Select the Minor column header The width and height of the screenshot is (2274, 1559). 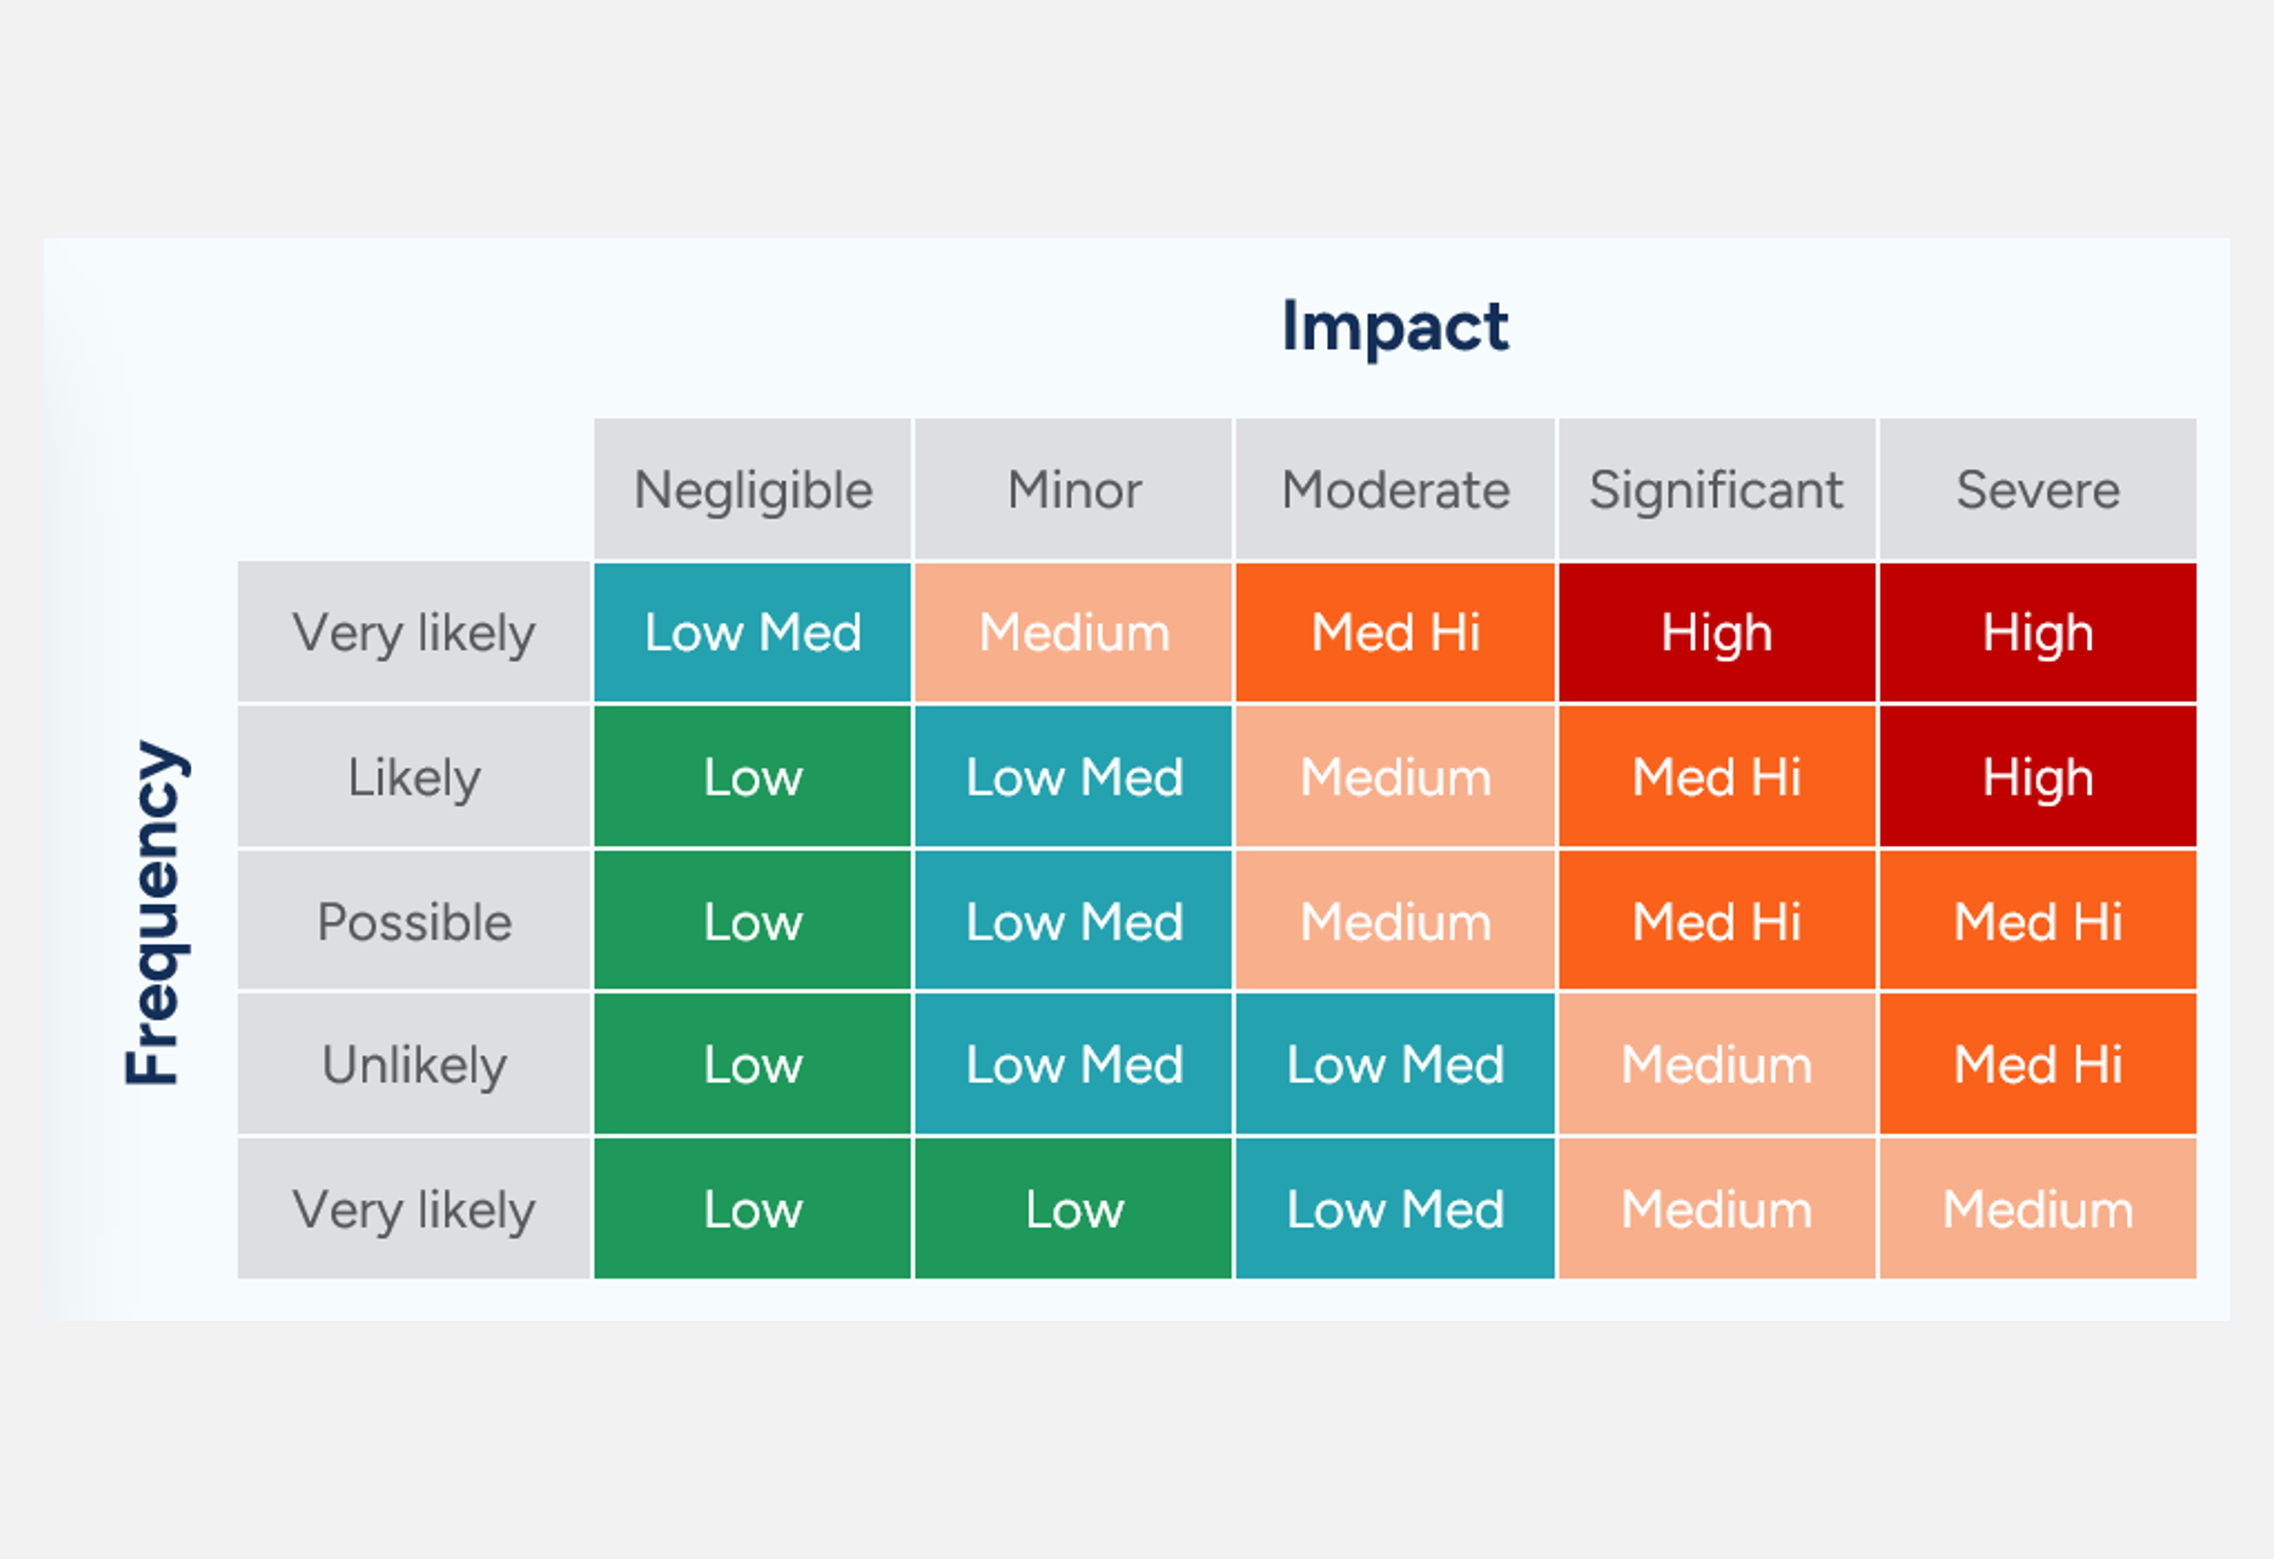click(1073, 490)
